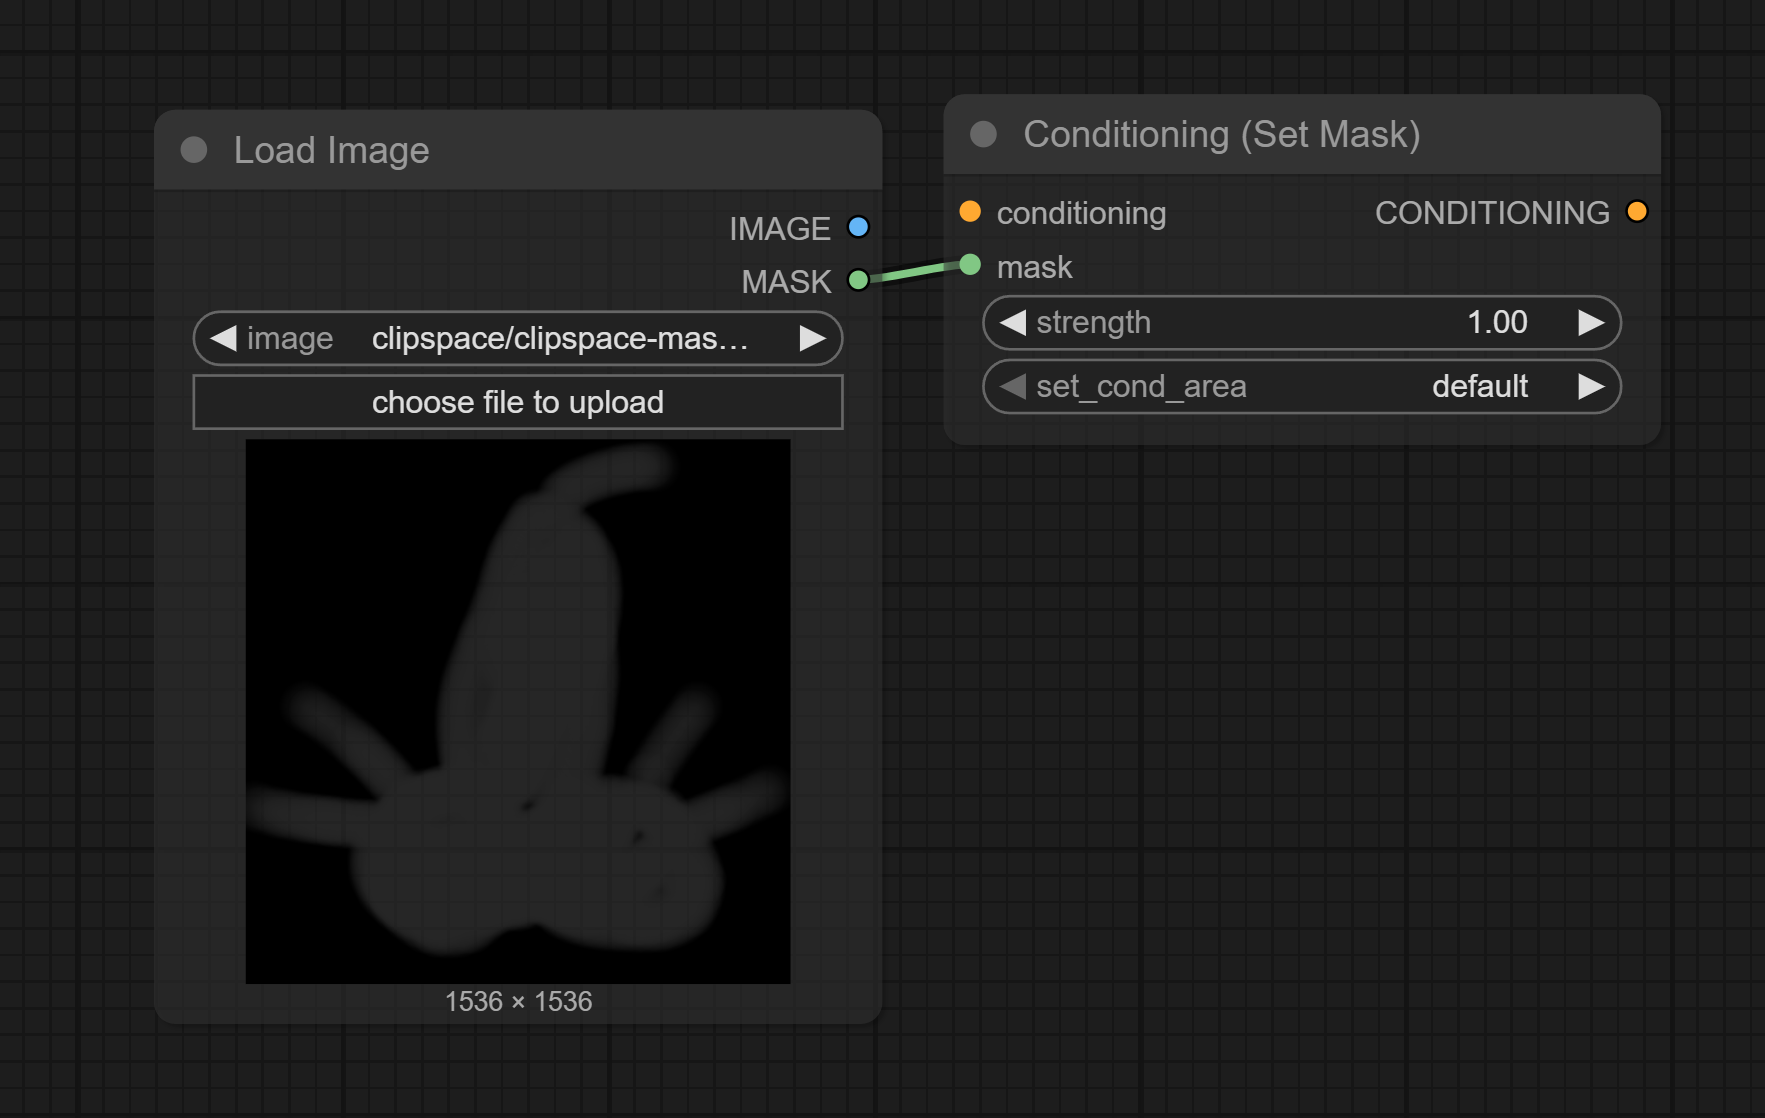Click the green link between MASK and mask
This screenshot has width=1765, height=1118.
914,272
